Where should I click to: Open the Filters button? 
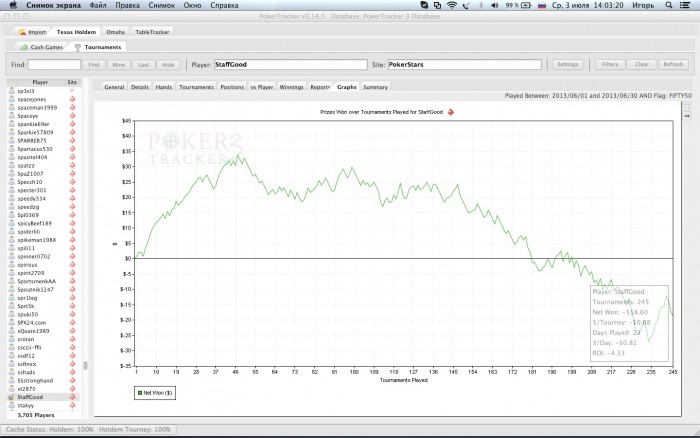click(x=610, y=64)
